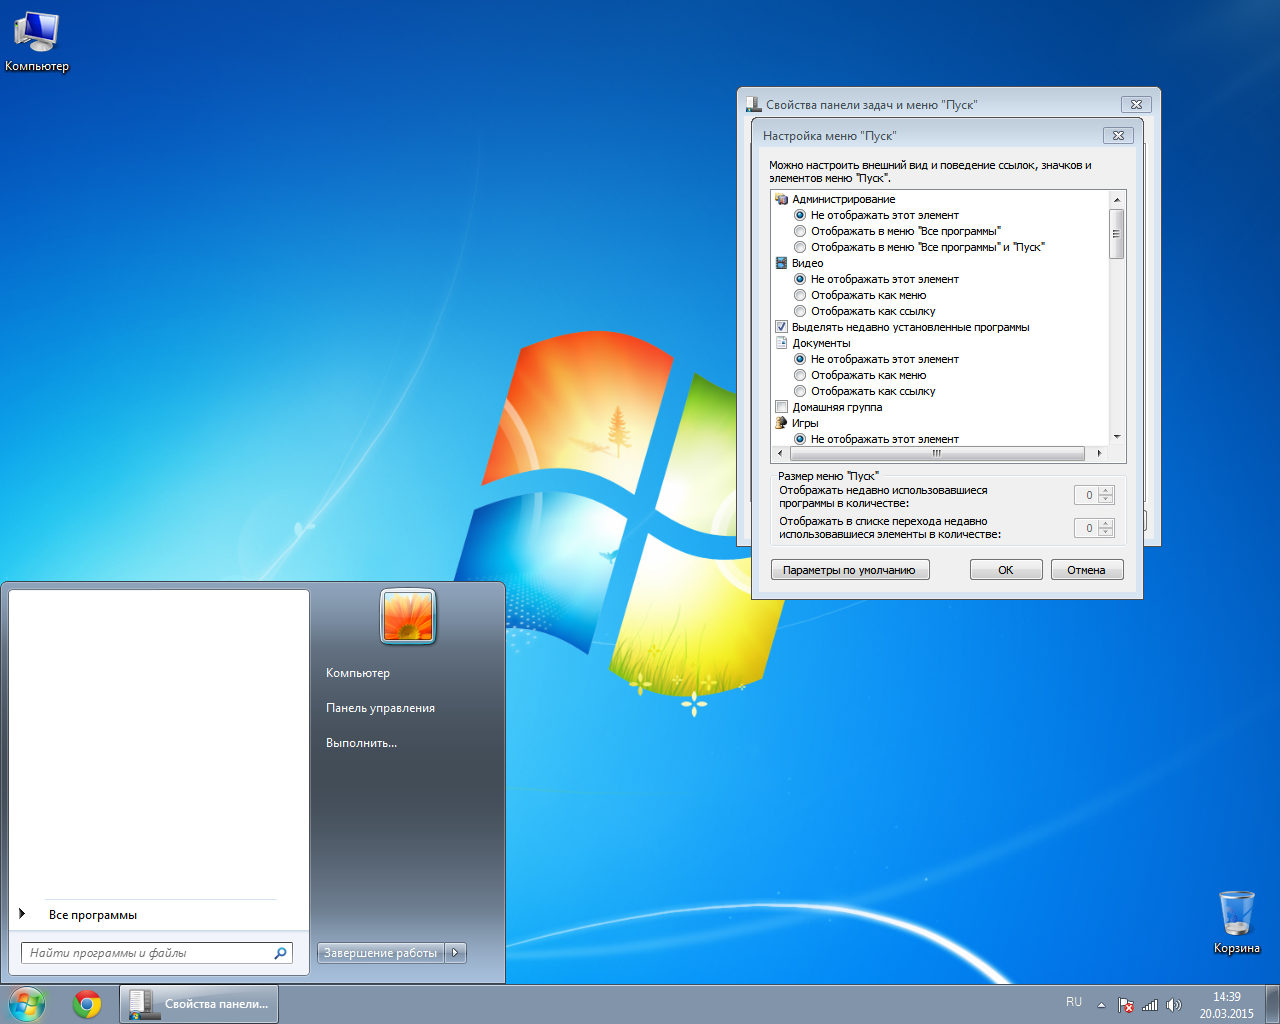
Task: Click the network signal tray icon
Action: tap(1150, 1005)
